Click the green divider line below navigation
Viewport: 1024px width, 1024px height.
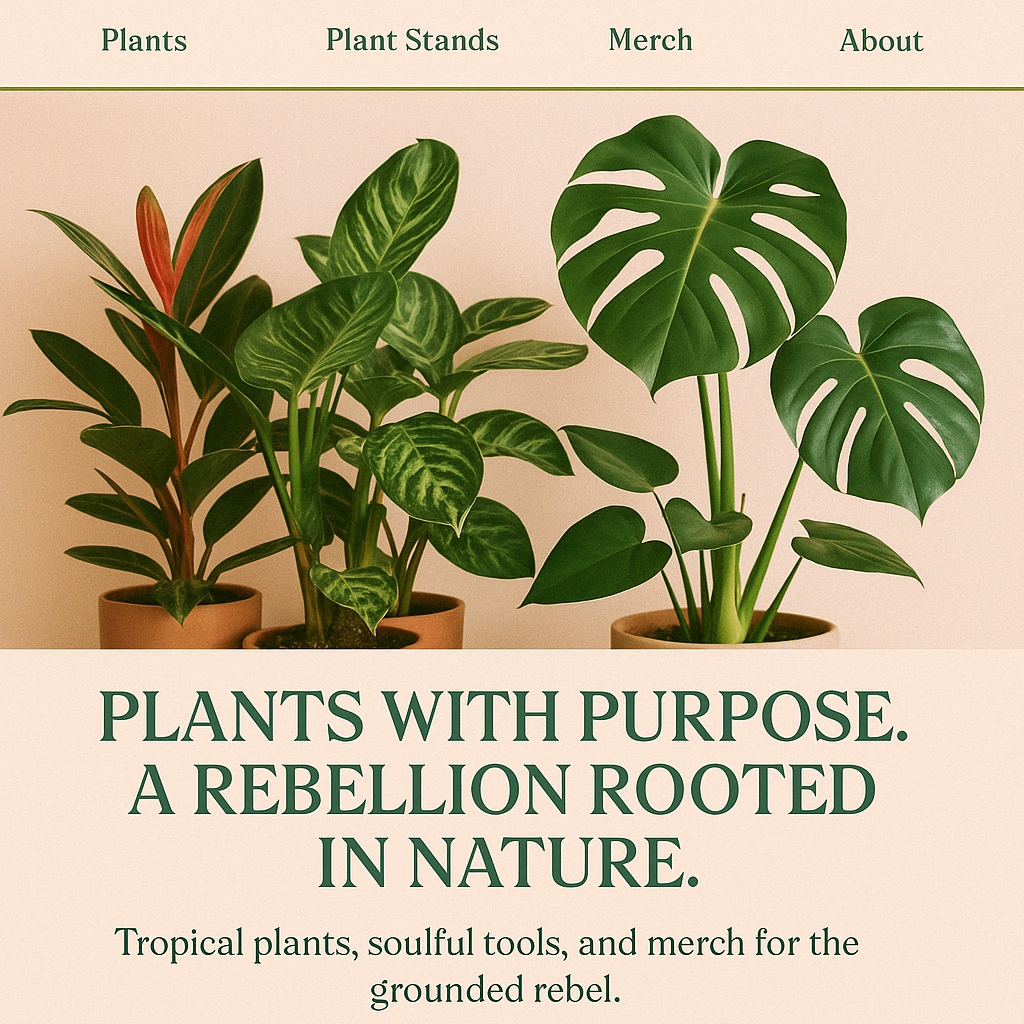click(x=512, y=88)
